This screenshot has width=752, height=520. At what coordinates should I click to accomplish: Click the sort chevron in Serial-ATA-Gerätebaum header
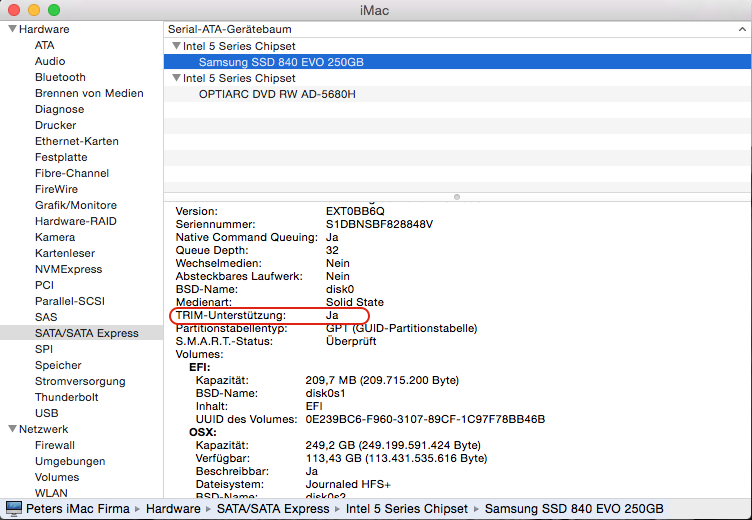[x=742, y=29]
